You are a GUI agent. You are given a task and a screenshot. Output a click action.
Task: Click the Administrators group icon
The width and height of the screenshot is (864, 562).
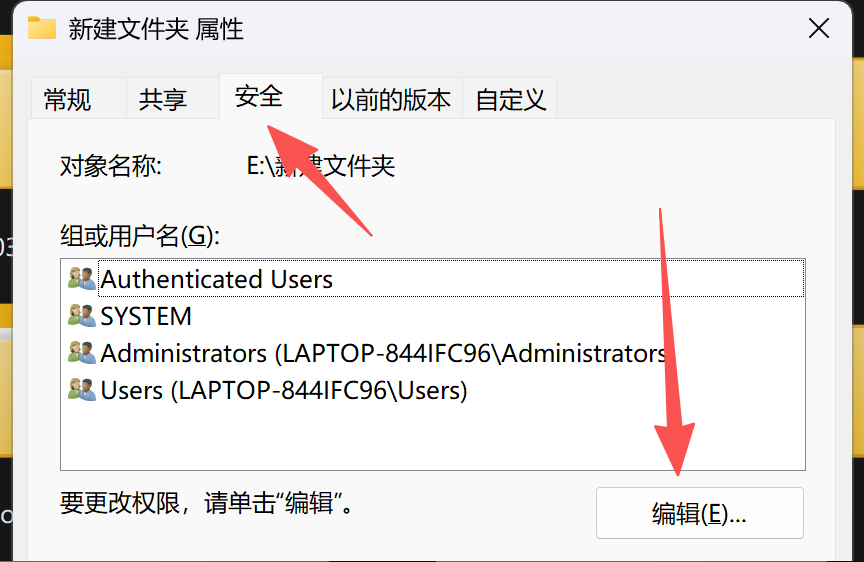coord(81,353)
